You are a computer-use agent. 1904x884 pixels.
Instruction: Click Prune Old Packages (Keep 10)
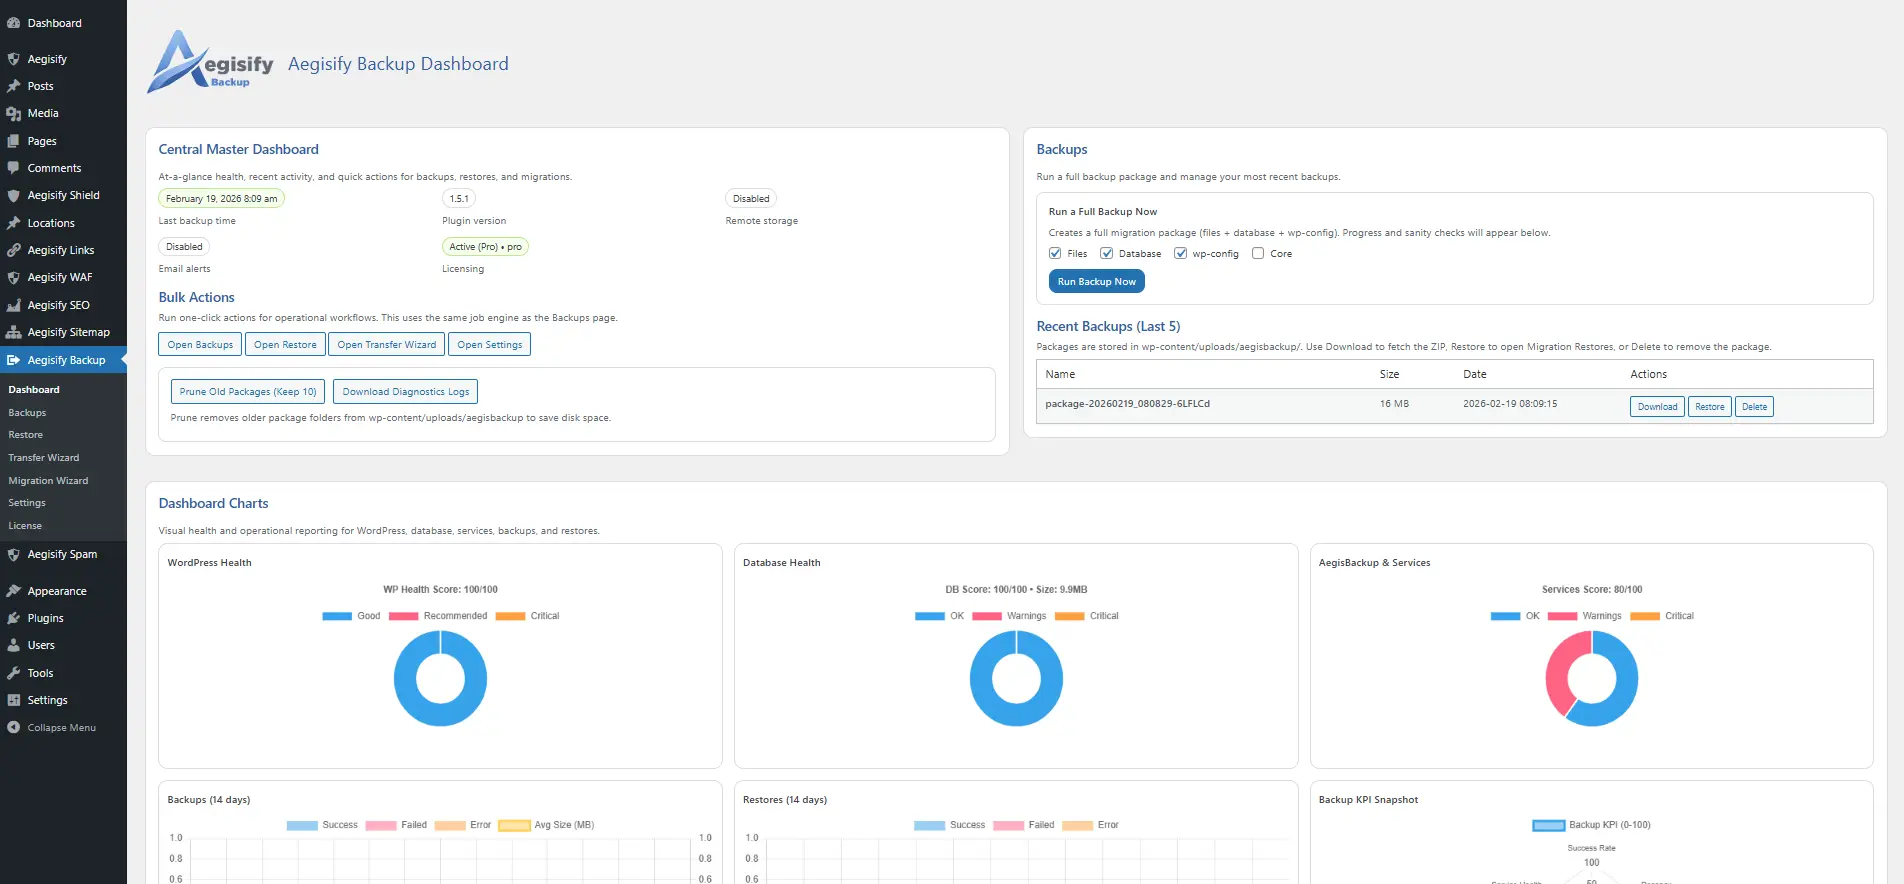[248, 392]
